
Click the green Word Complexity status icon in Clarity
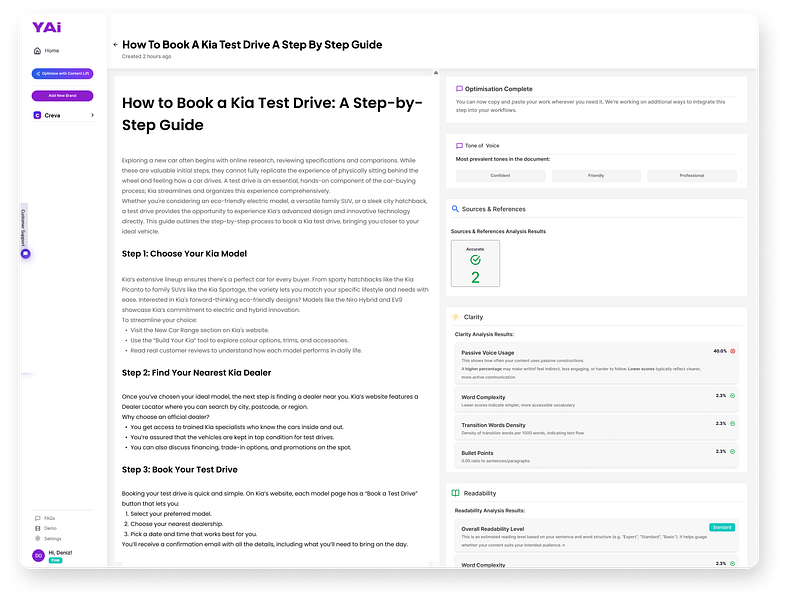click(x=732, y=396)
